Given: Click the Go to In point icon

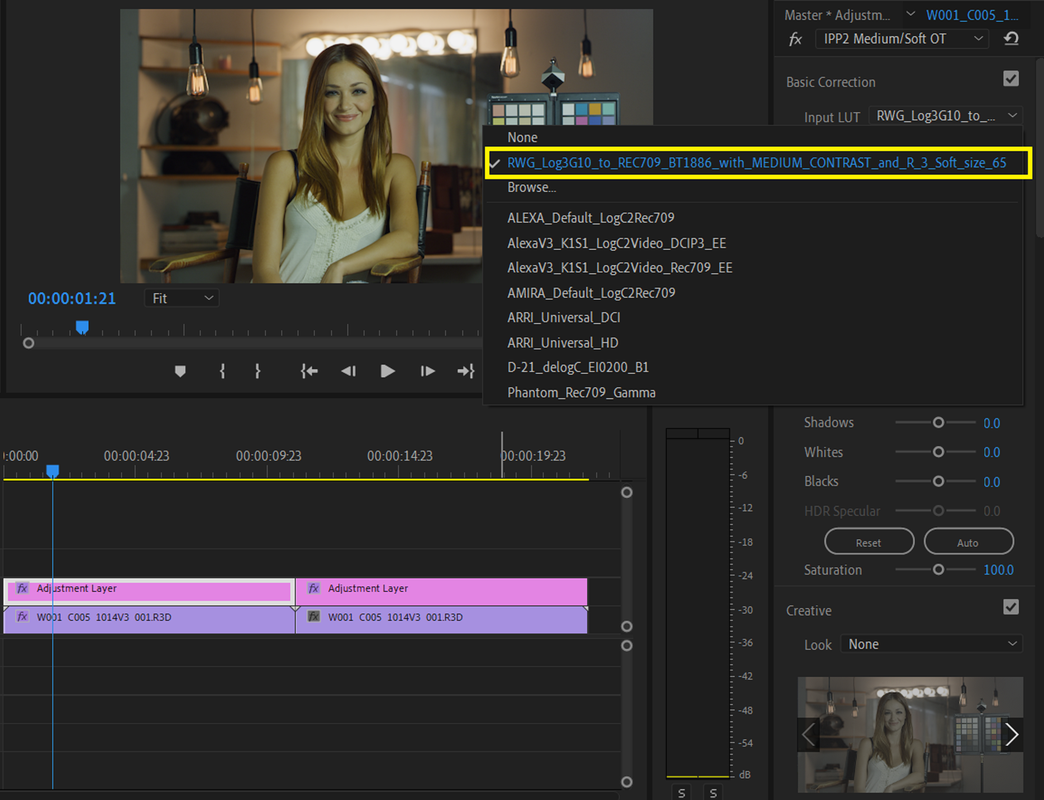Looking at the screenshot, I should [309, 371].
